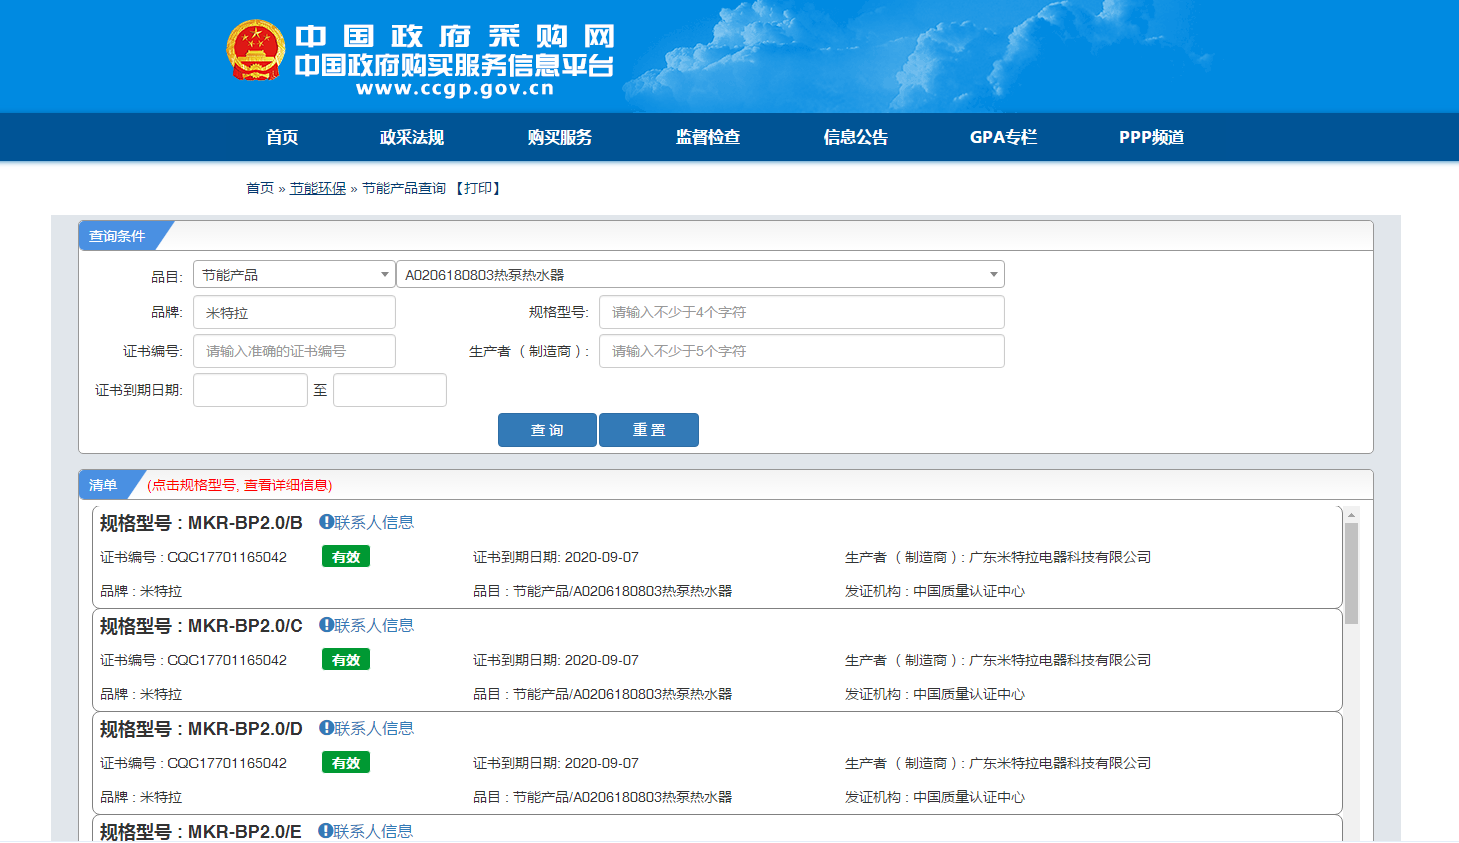Open 信息公告 from the navigation bar

click(x=856, y=137)
